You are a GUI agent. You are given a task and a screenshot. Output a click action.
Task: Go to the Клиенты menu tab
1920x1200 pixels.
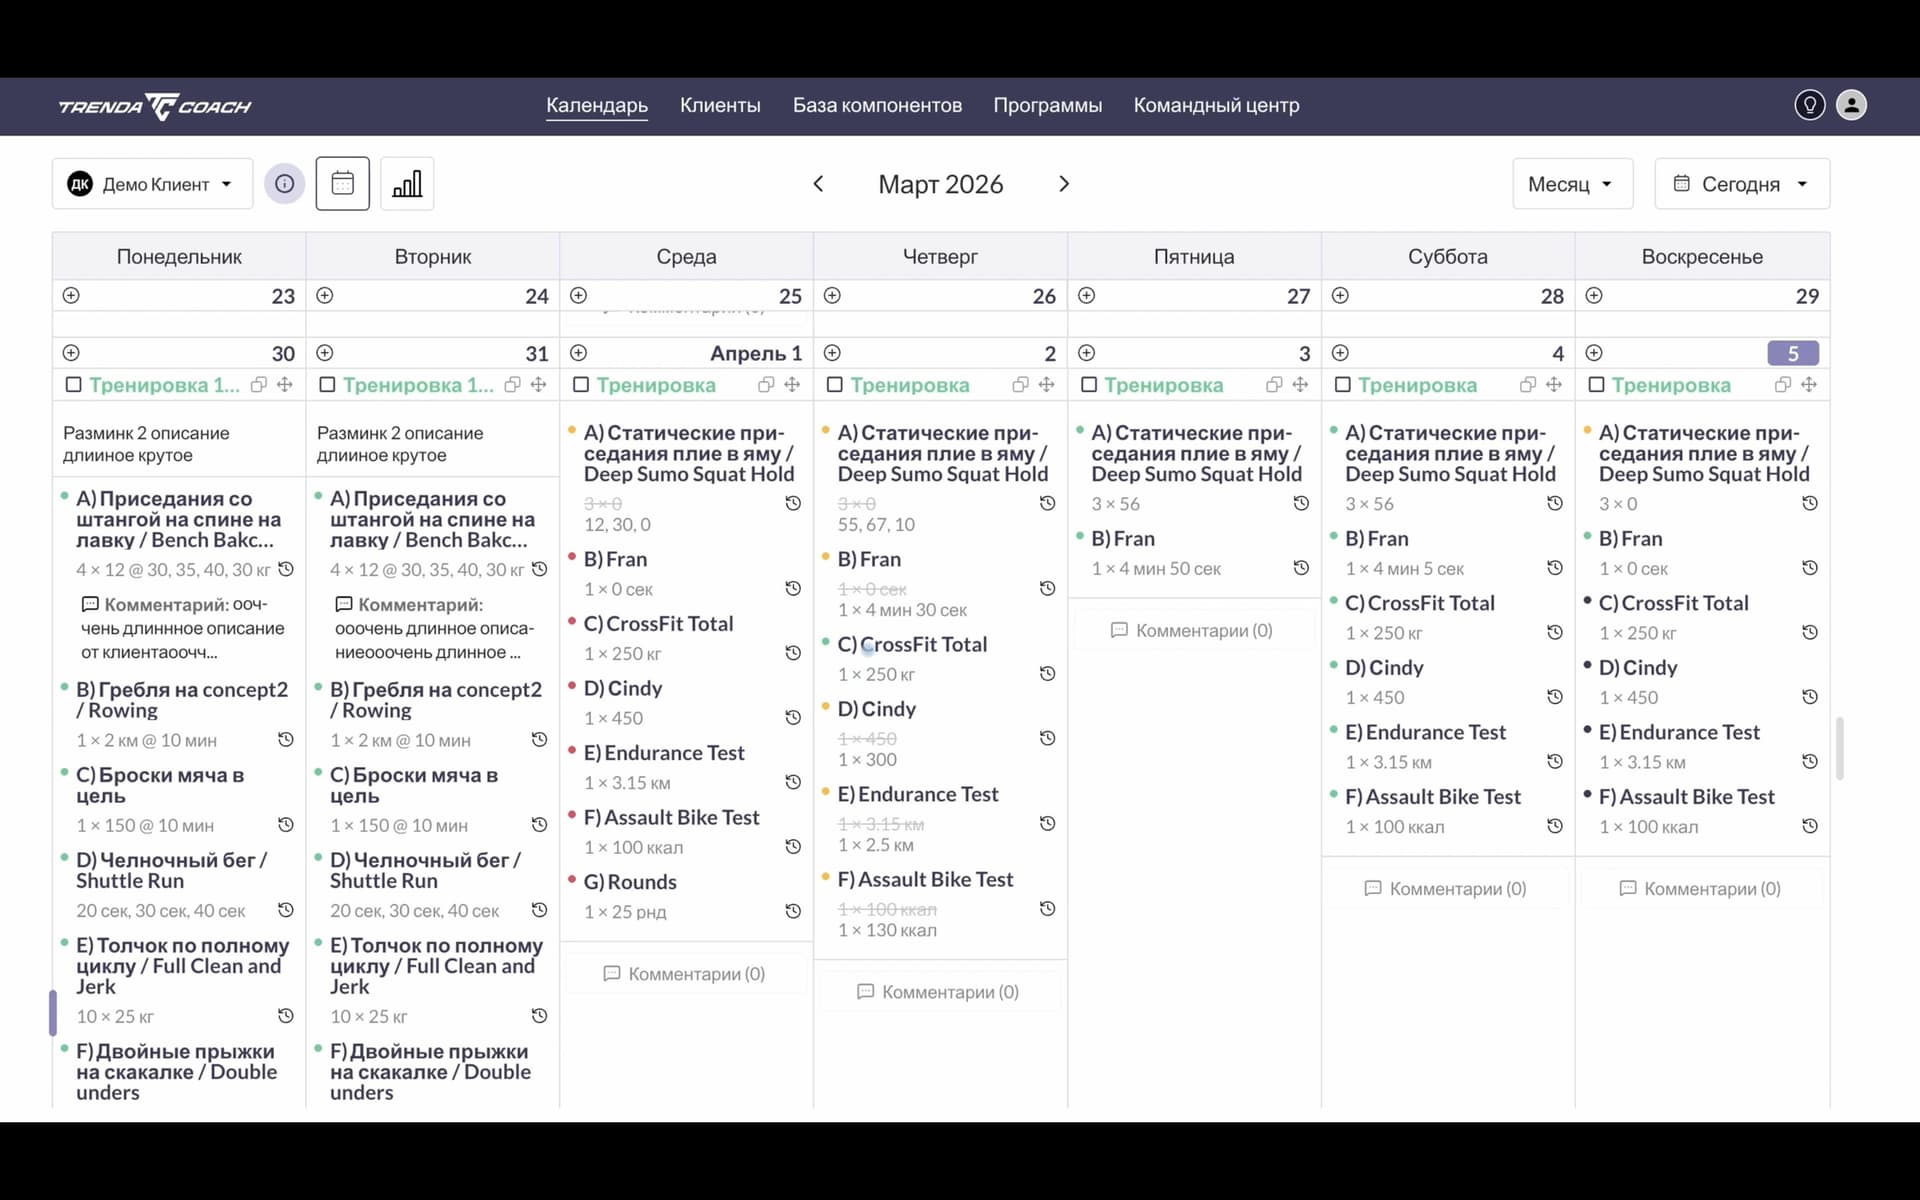click(x=720, y=105)
